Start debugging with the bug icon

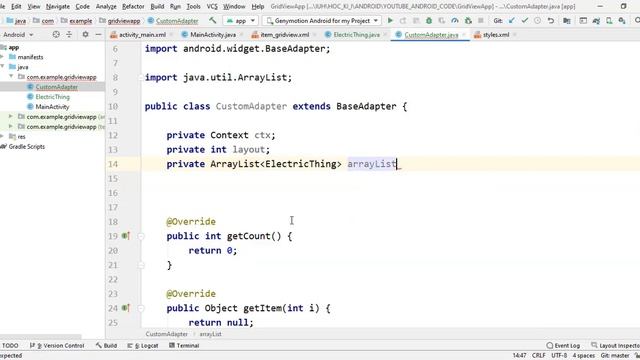pos(429,20)
